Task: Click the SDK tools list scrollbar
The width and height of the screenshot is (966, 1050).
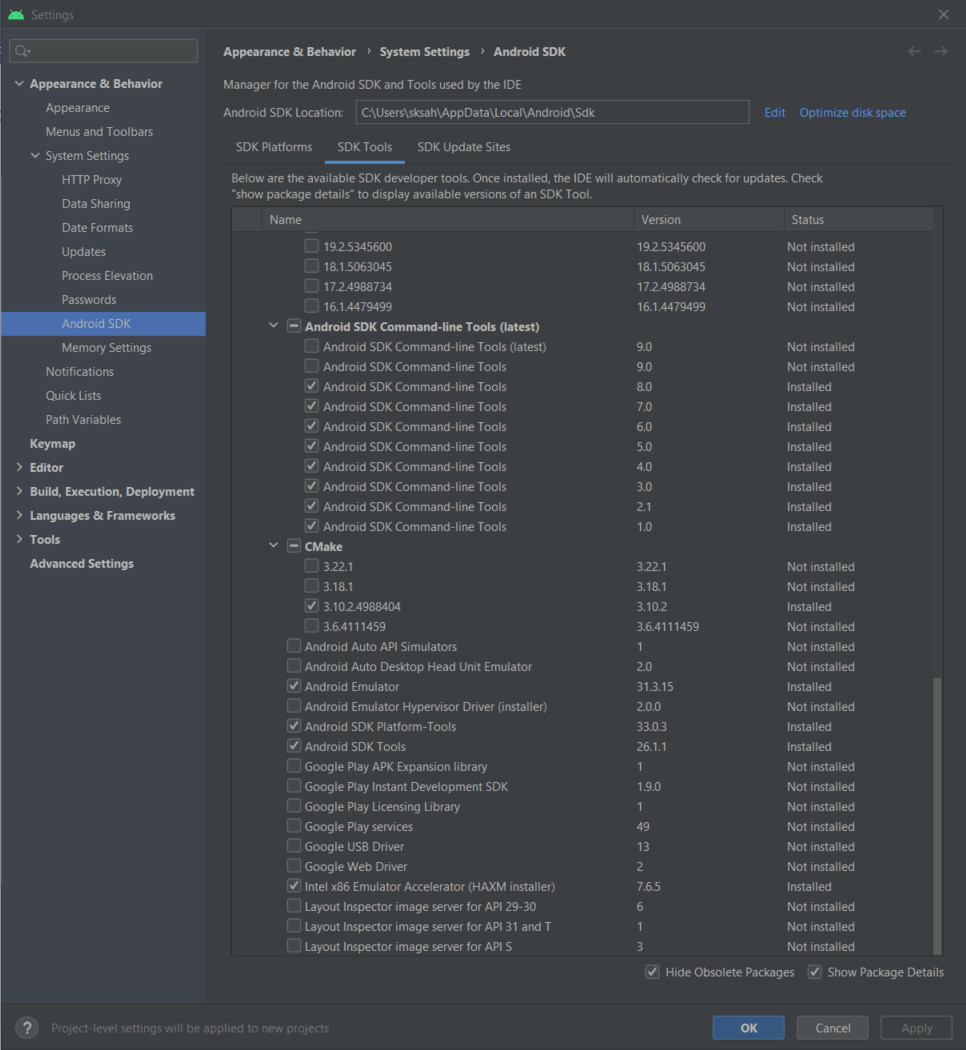Action: click(x=937, y=814)
